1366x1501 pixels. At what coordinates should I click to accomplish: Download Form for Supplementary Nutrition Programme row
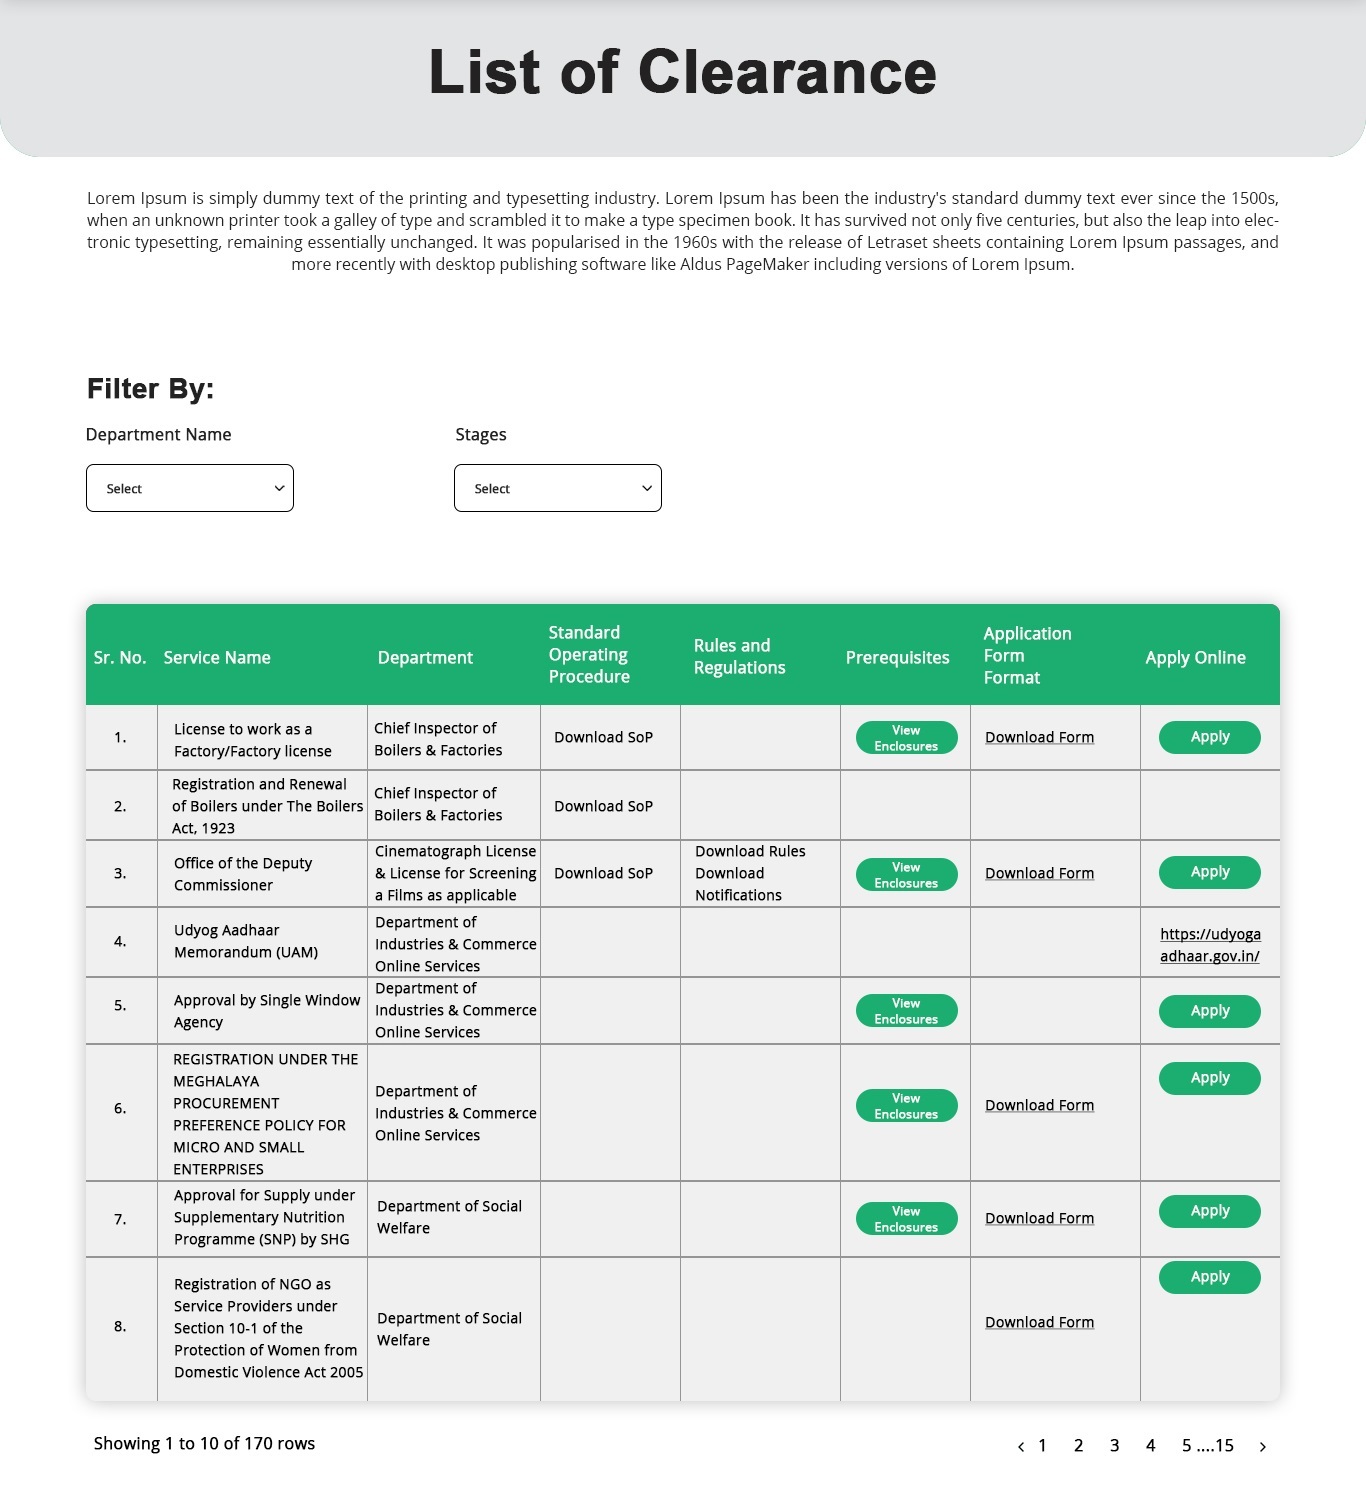(x=1039, y=1218)
